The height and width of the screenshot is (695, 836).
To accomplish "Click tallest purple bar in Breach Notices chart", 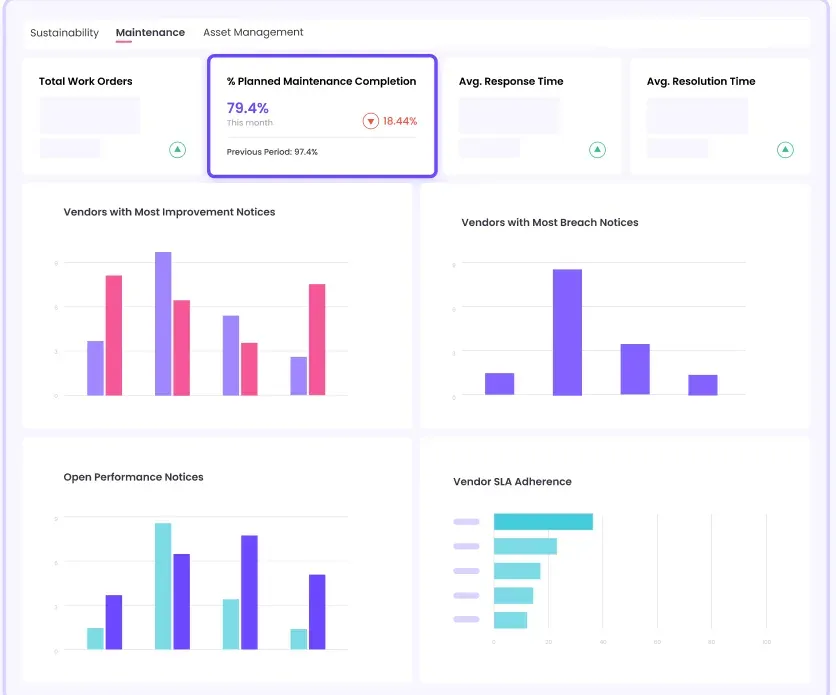I will coord(567,332).
